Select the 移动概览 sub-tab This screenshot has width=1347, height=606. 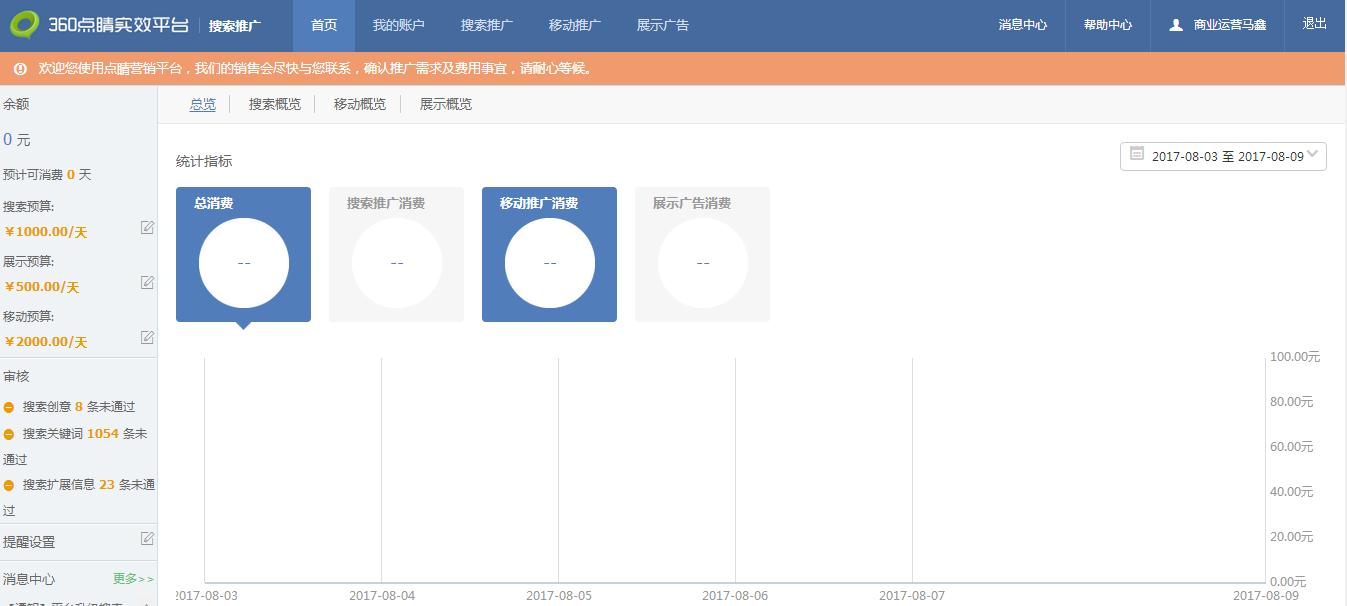tap(359, 104)
